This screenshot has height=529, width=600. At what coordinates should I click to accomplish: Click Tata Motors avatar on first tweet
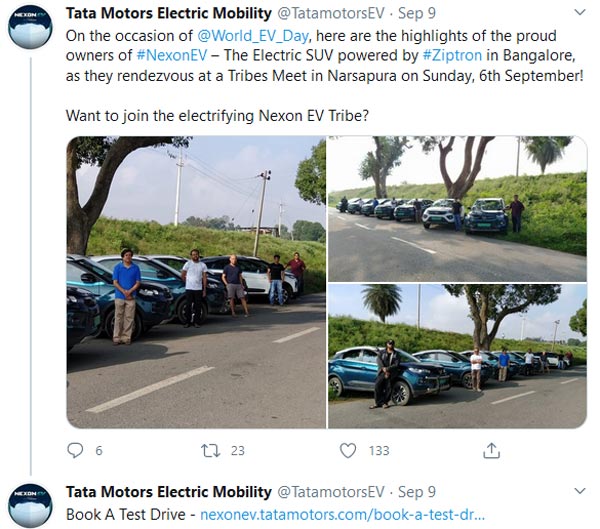coord(30,27)
